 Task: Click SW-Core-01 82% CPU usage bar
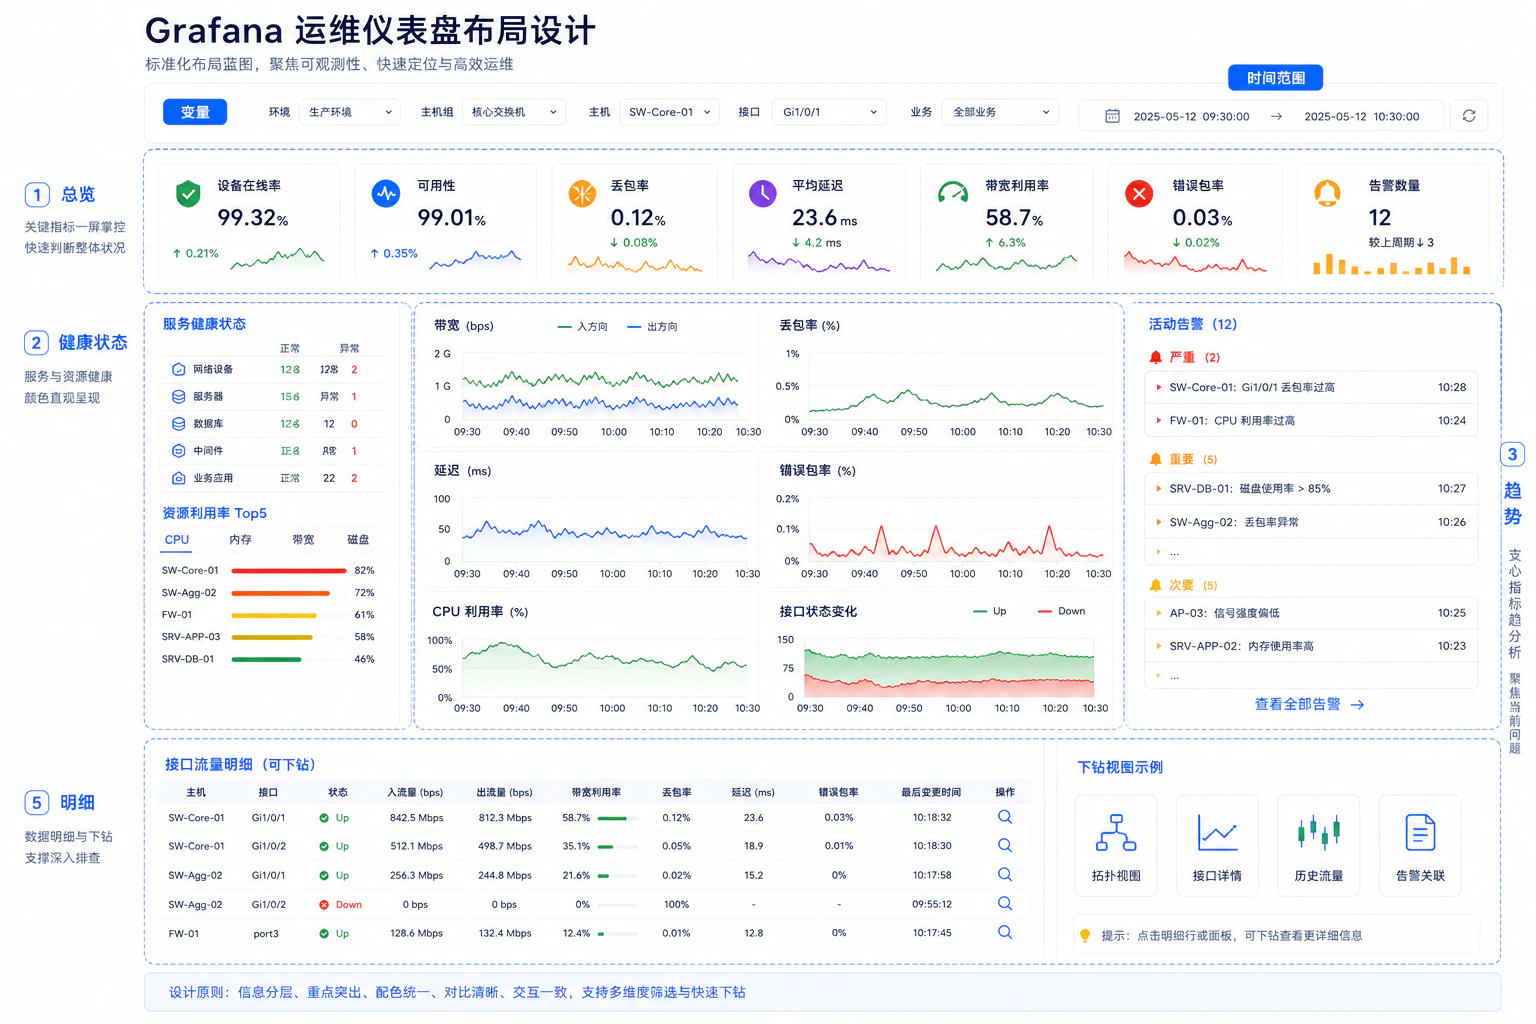coord(289,570)
